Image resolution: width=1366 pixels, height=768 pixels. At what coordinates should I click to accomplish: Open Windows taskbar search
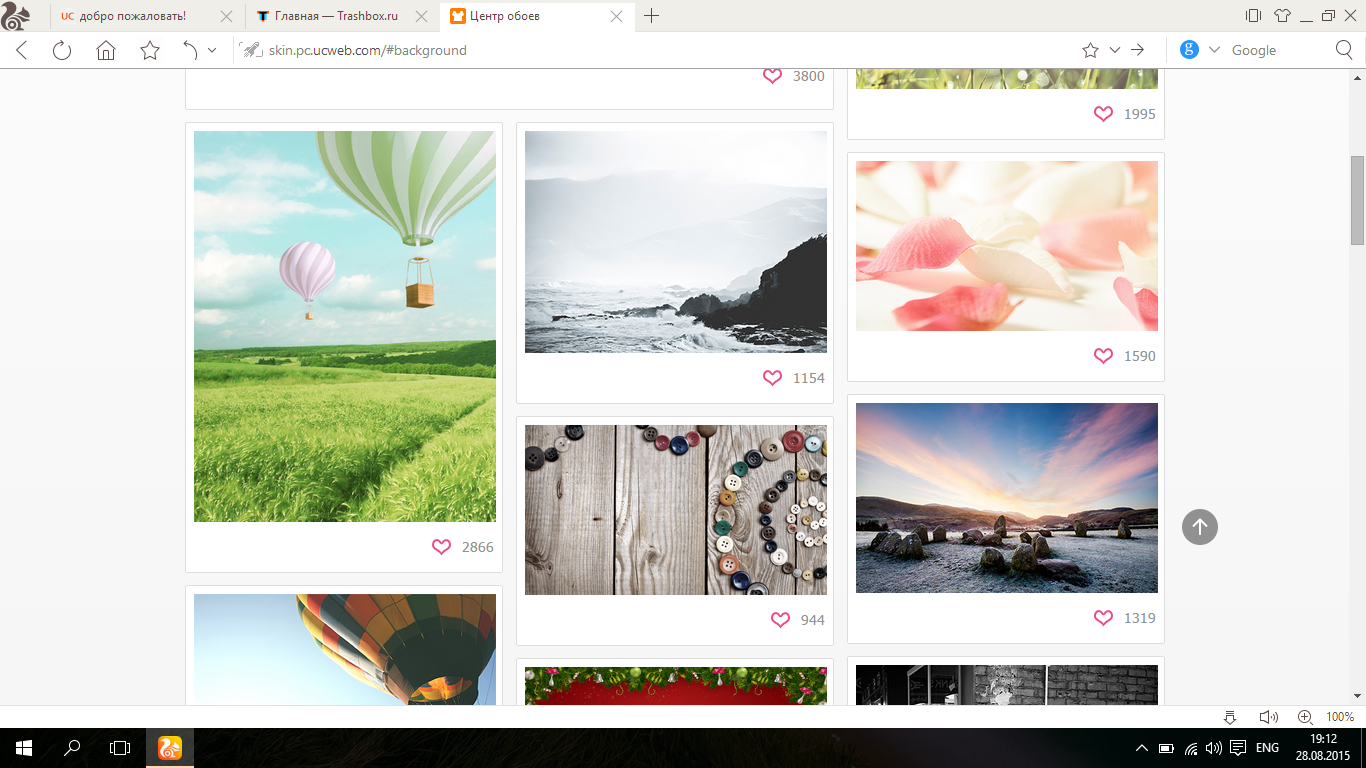[x=72, y=748]
